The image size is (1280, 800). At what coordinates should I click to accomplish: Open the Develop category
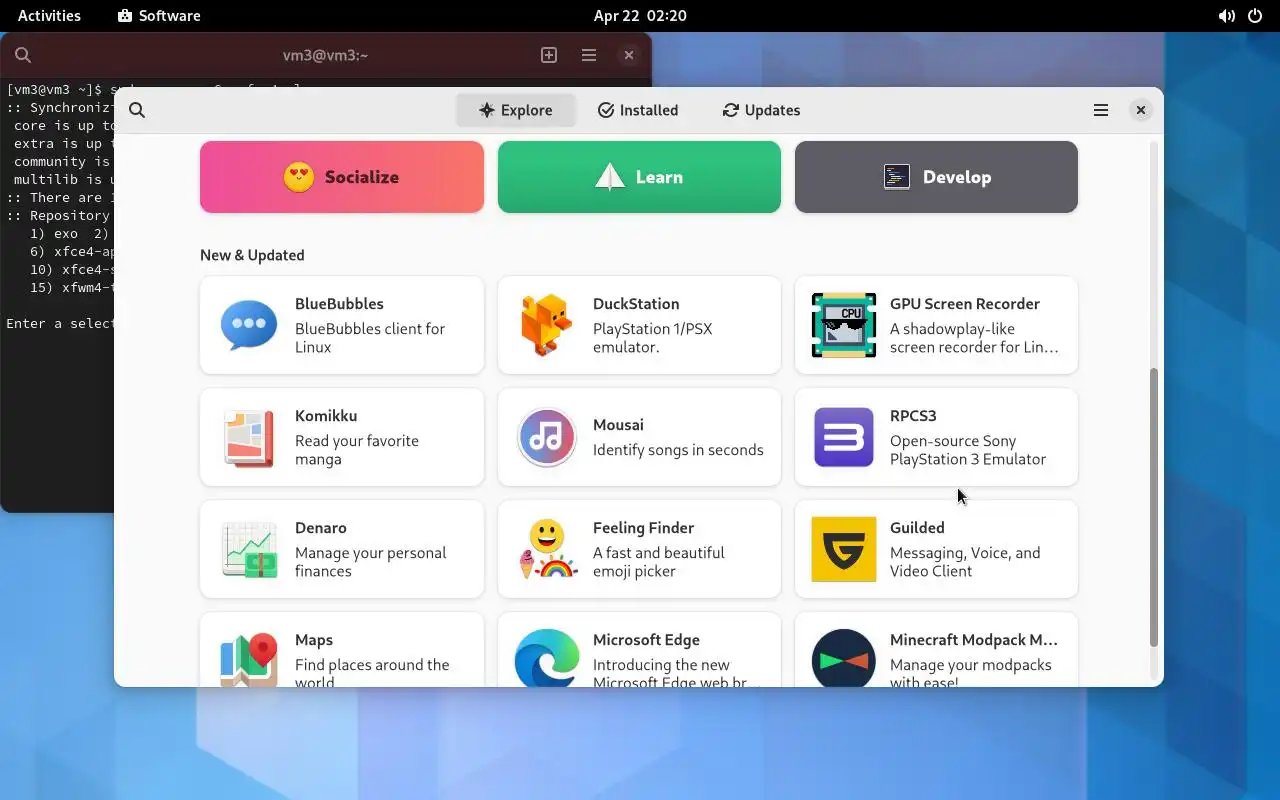(936, 177)
